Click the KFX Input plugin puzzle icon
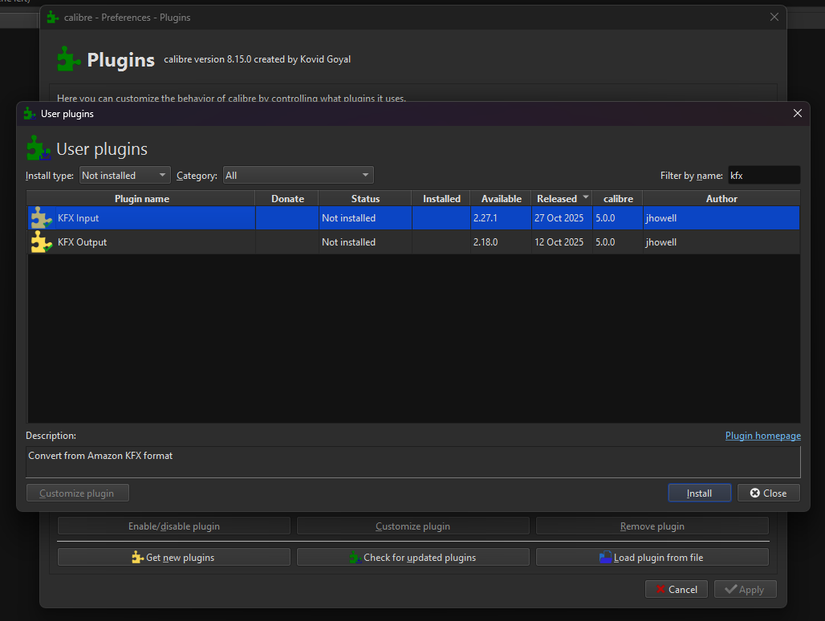The height and width of the screenshot is (621, 825). click(42, 218)
